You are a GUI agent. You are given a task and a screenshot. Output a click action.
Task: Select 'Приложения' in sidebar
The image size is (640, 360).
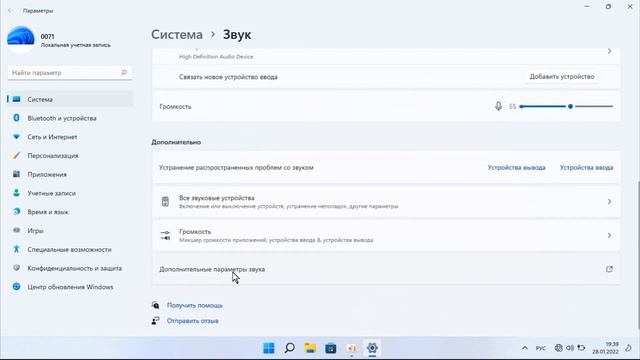point(70,174)
